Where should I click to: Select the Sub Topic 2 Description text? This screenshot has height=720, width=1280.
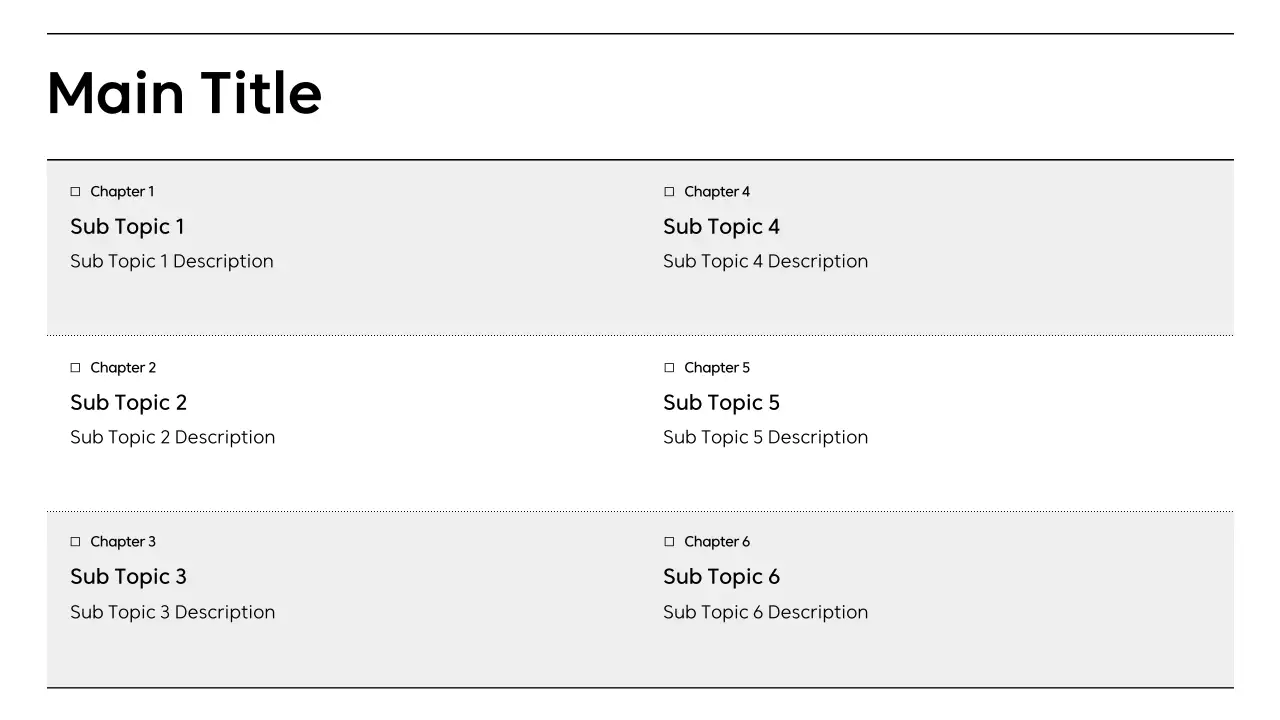(172, 438)
